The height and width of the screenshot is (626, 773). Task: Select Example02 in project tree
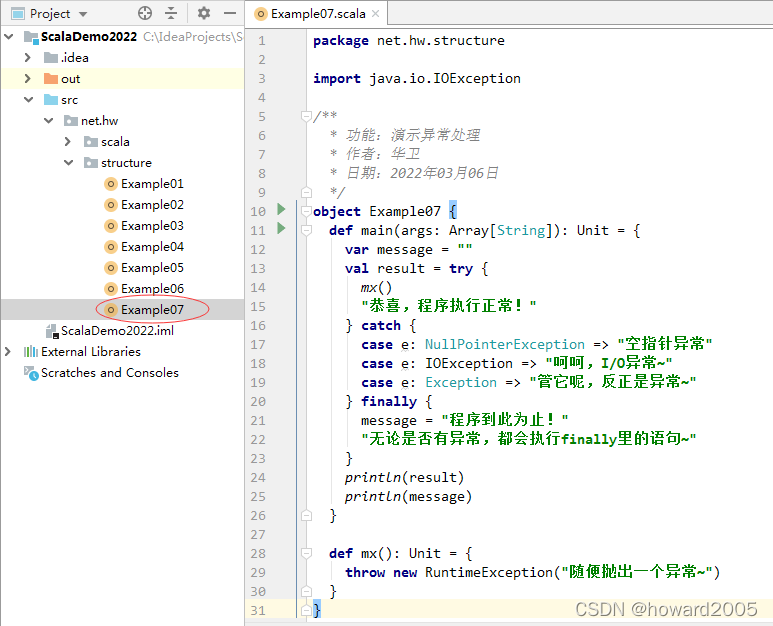click(x=152, y=205)
